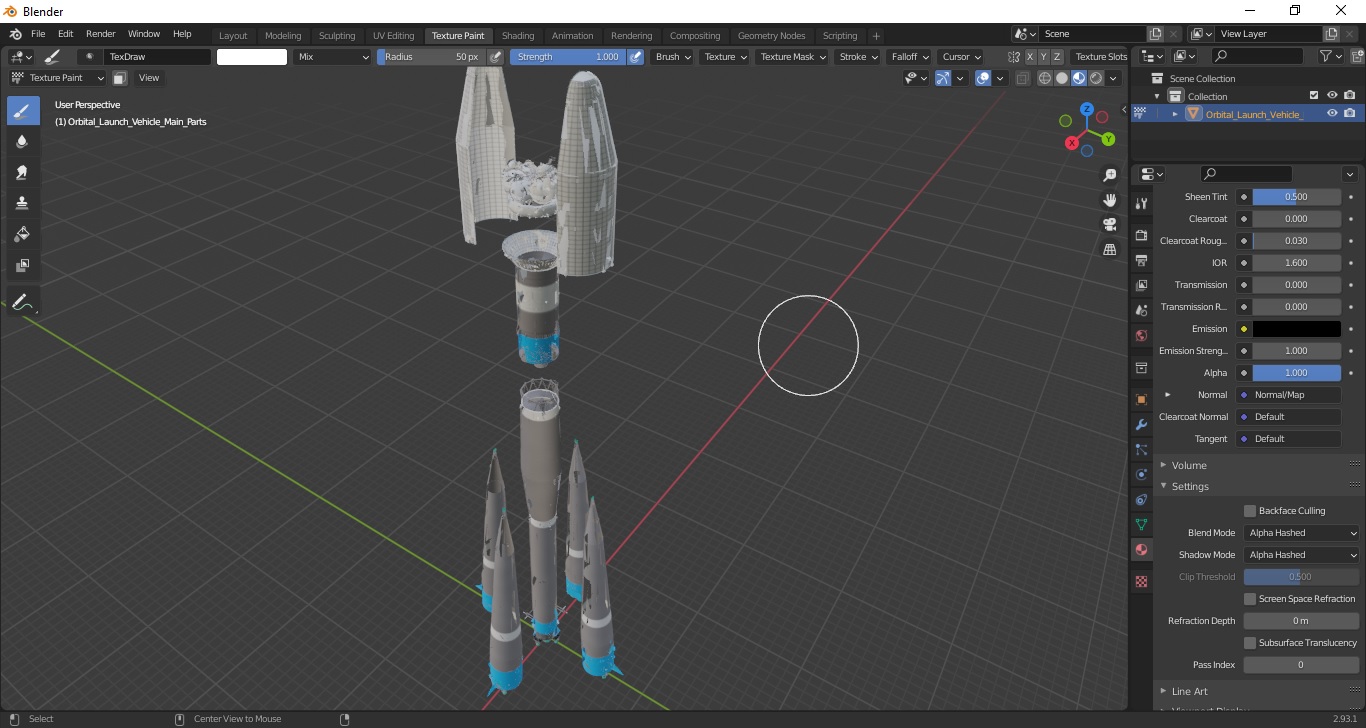
Task: Expand the Volume panel
Action: [1189, 465]
